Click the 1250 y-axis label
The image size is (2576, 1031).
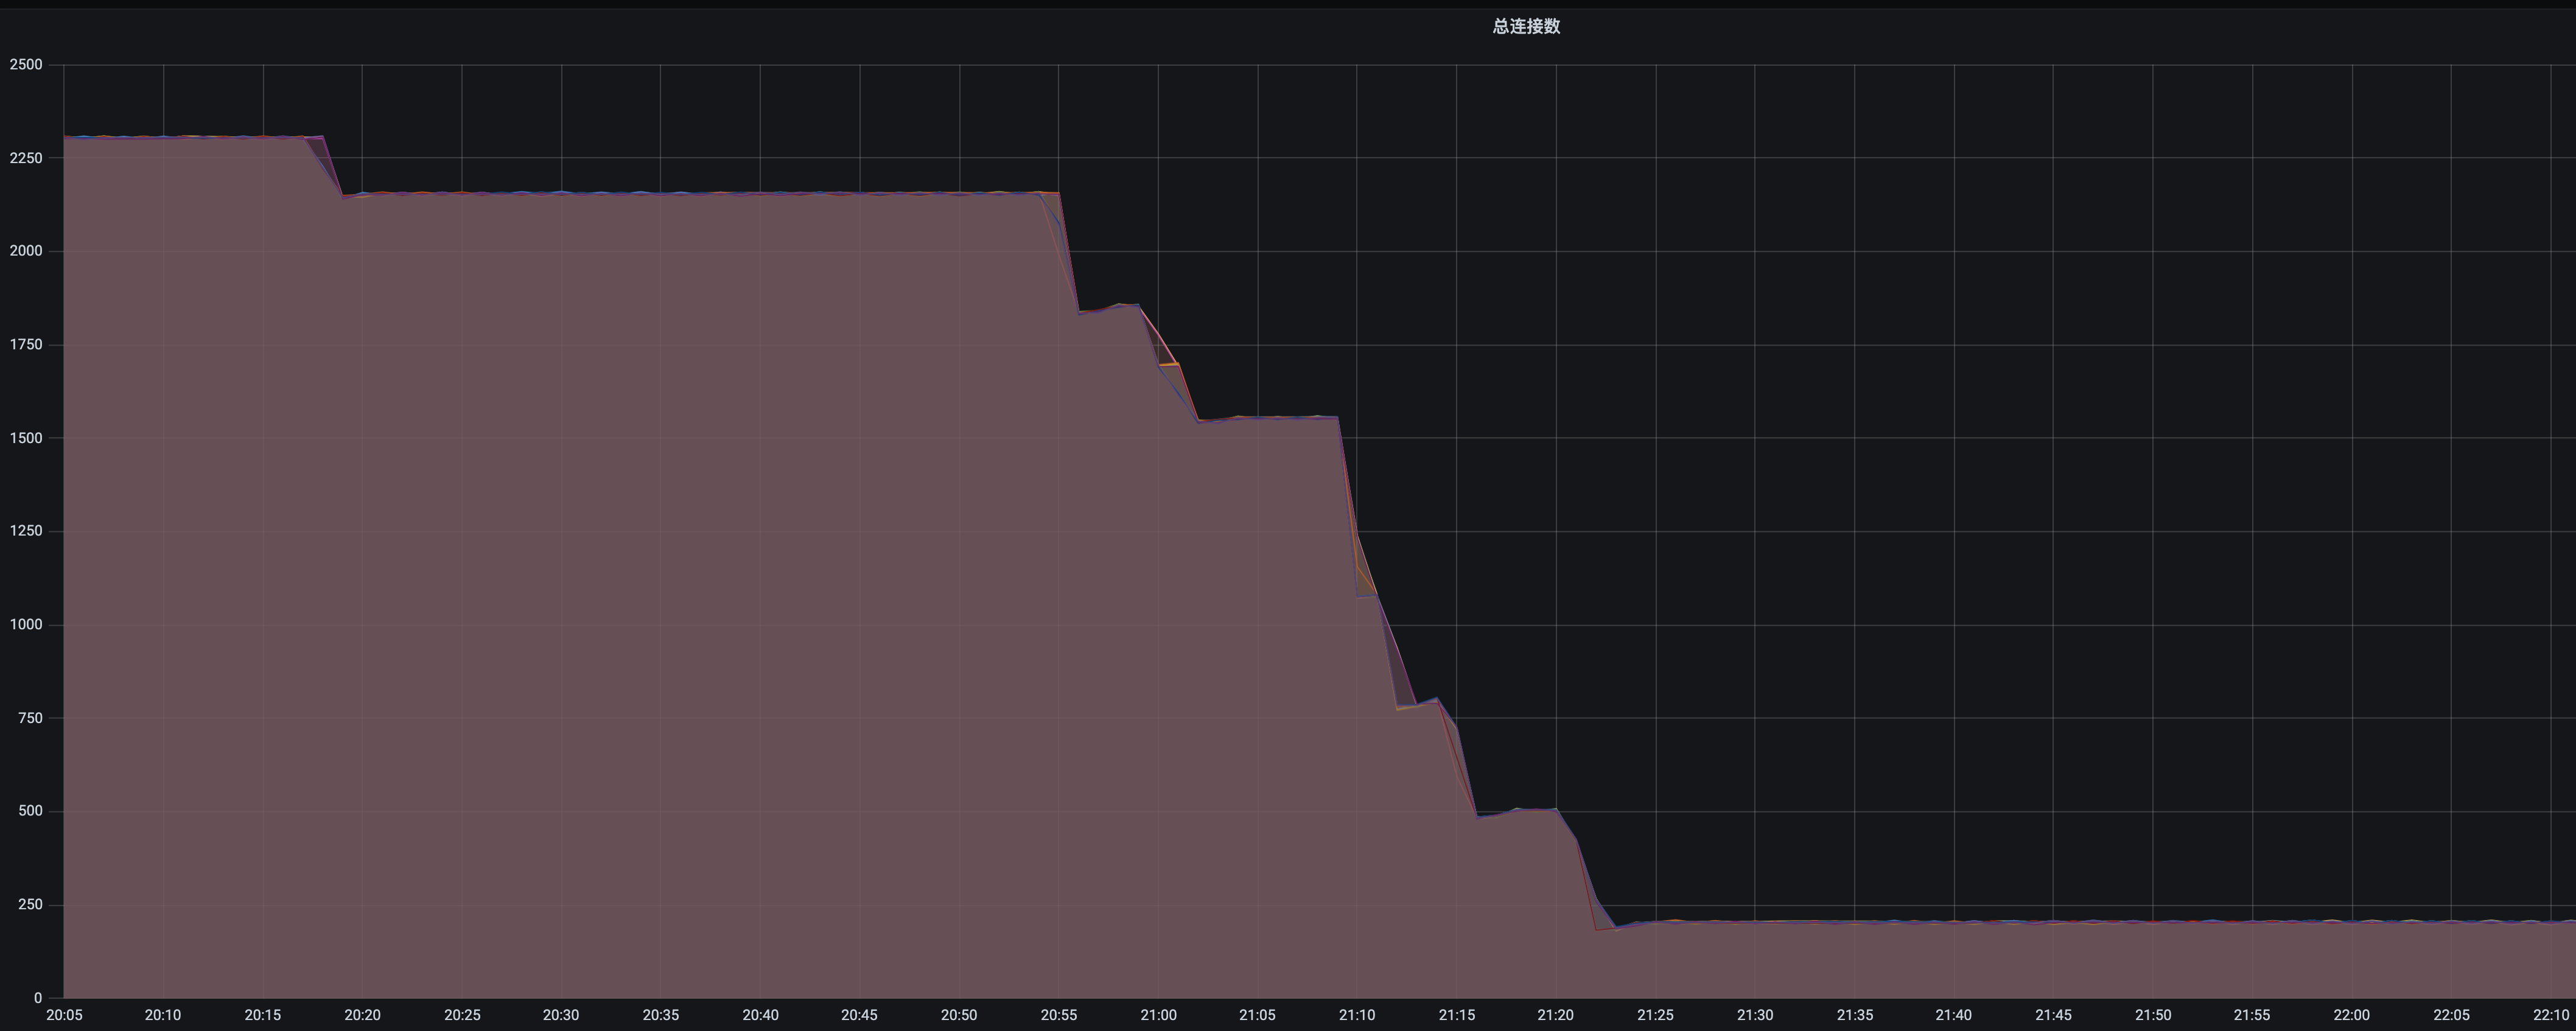pyautogui.click(x=26, y=531)
